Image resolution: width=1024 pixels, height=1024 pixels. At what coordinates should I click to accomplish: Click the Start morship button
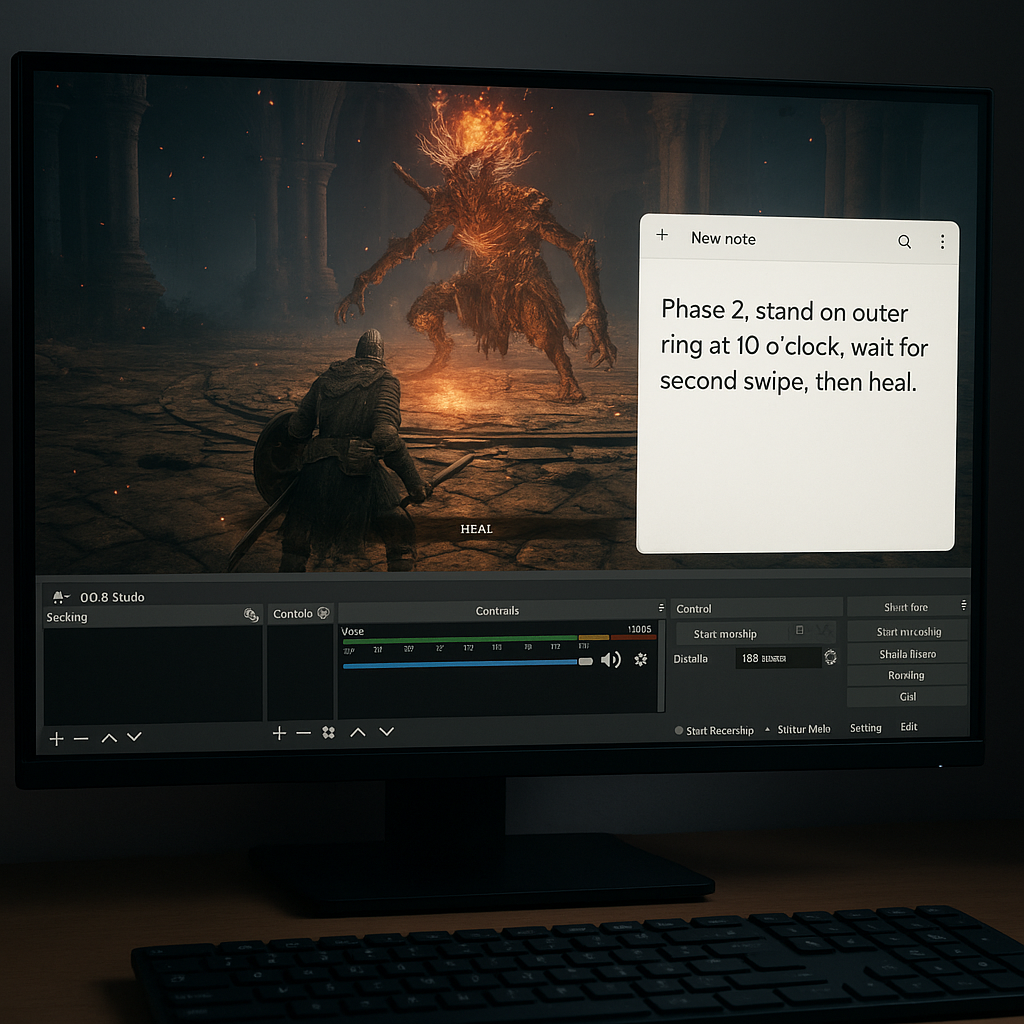click(x=725, y=633)
